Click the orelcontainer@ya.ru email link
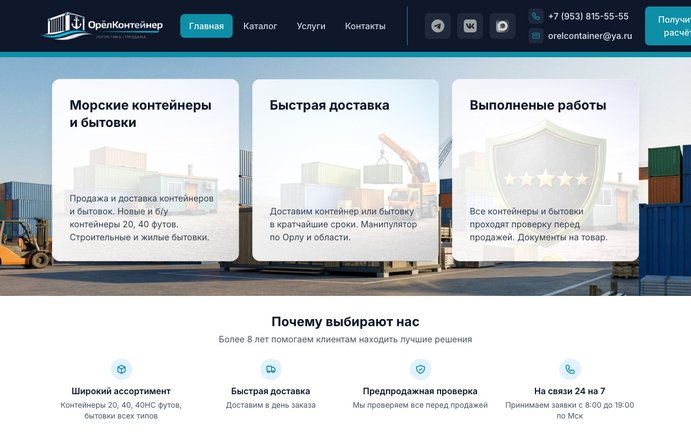 [x=590, y=36]
